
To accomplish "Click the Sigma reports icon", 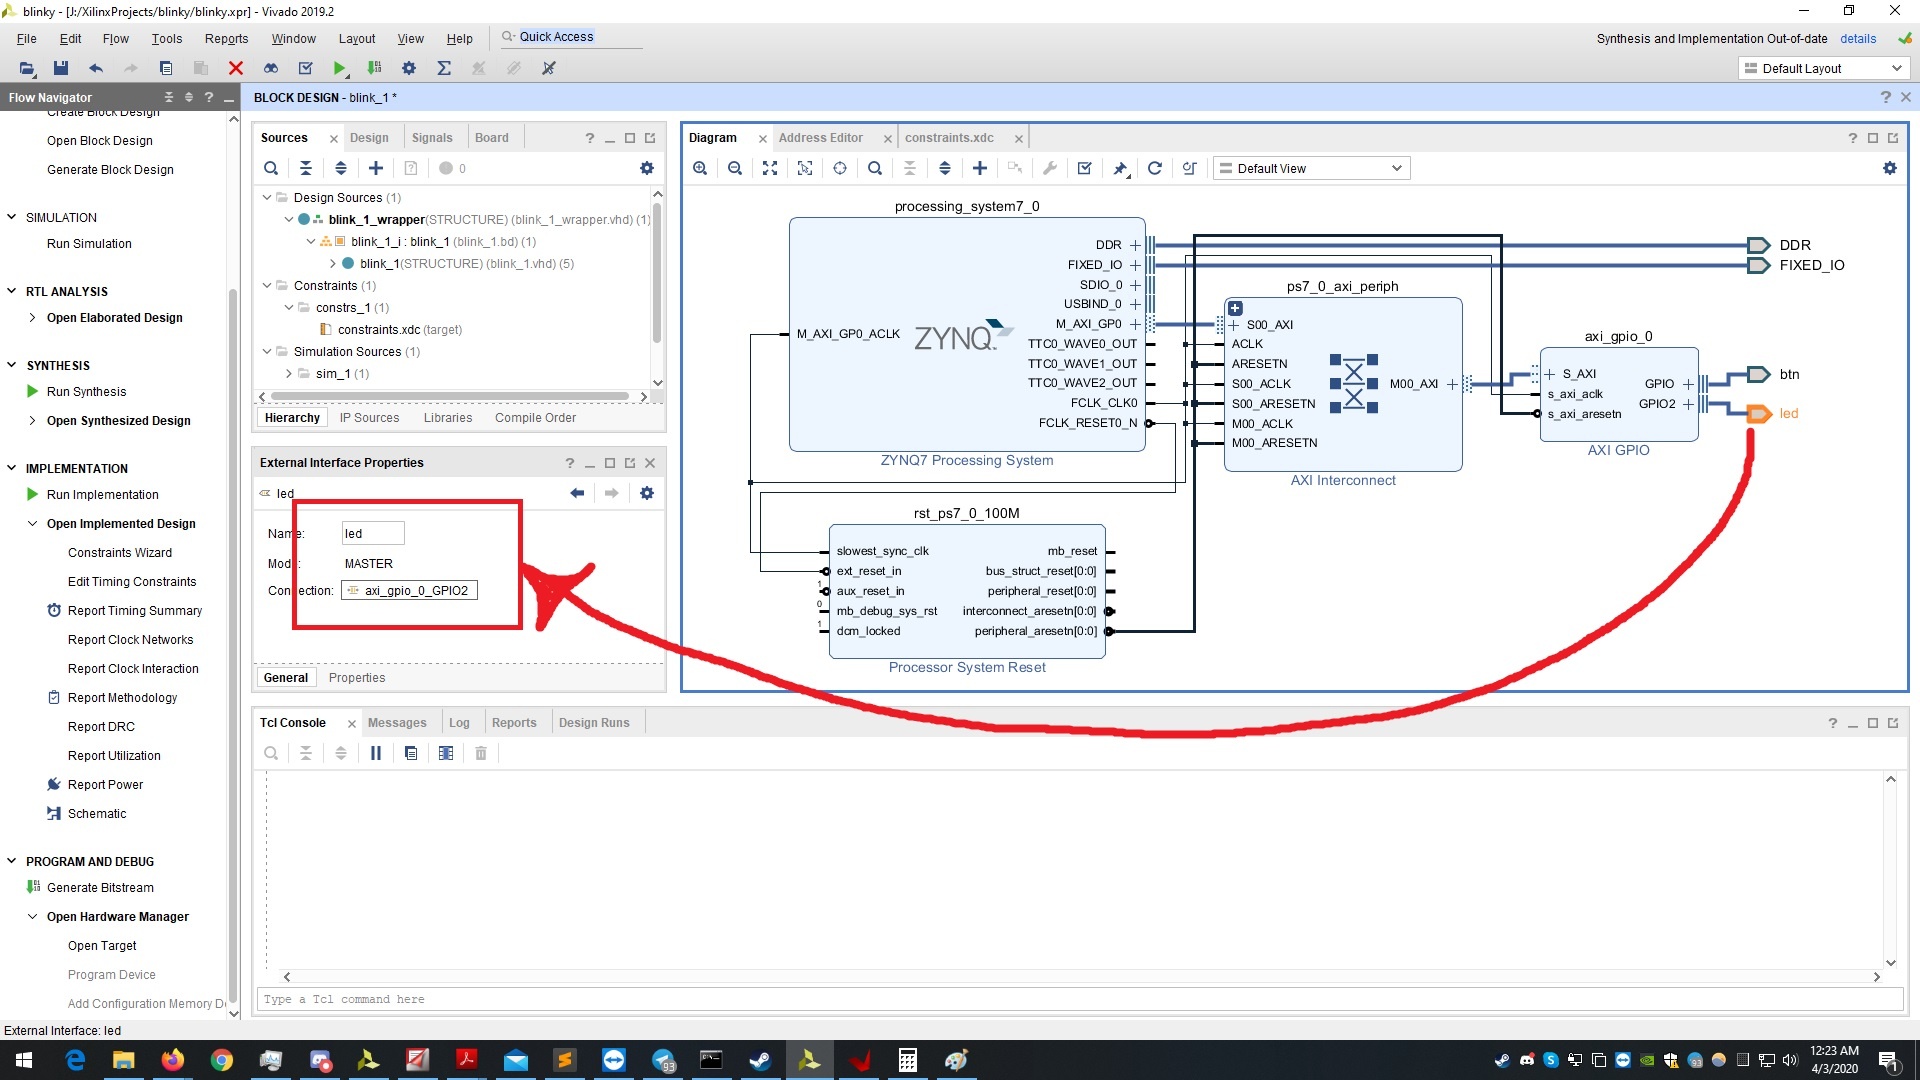I will 444,68.
